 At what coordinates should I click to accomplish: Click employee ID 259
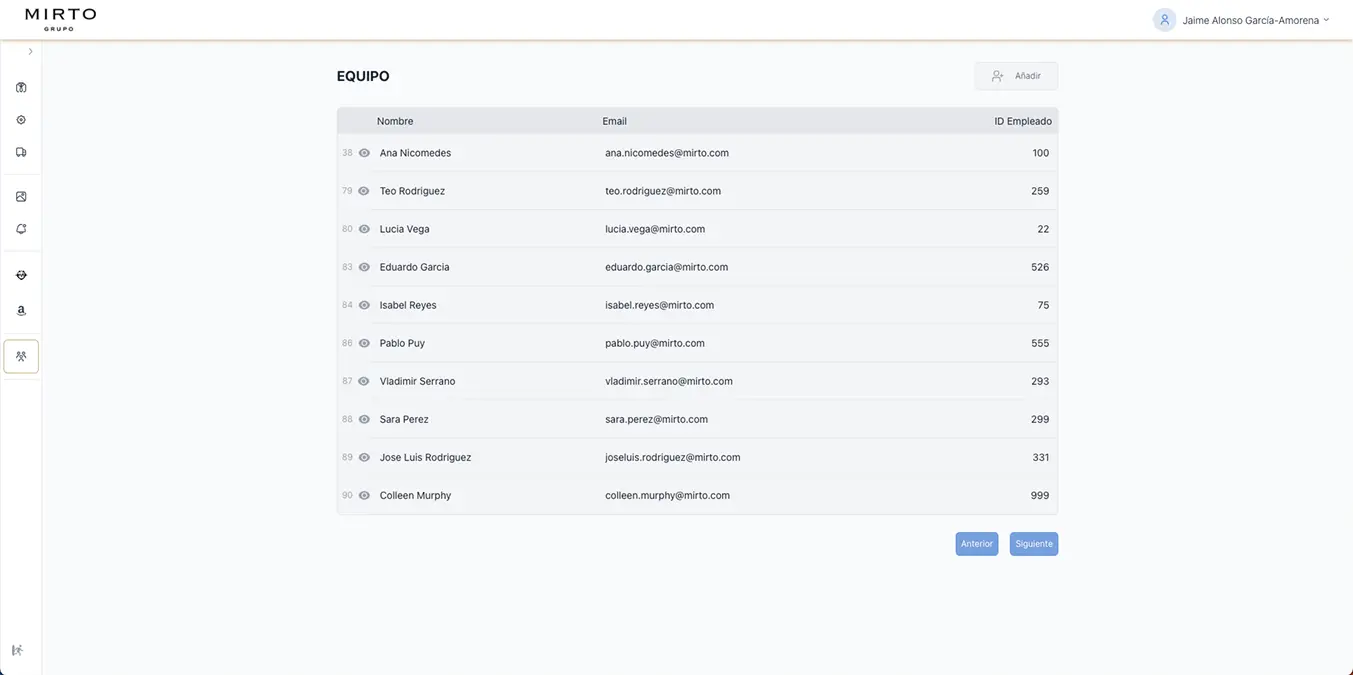pyautogui.click(x=1040, y=191)
